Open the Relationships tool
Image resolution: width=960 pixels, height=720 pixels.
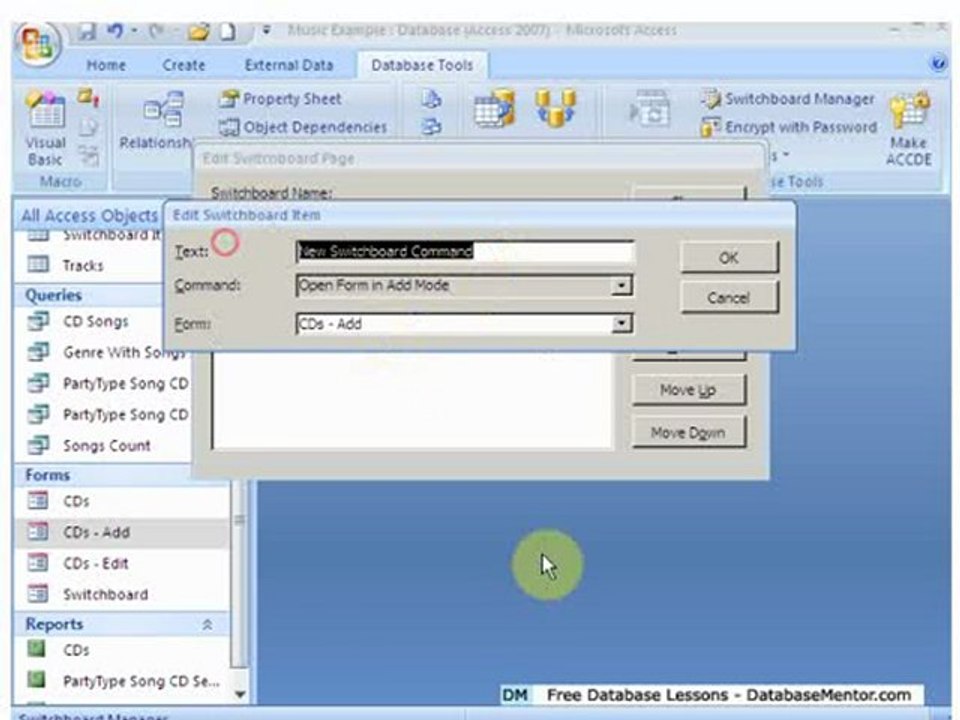pyautogui.click(x=157, y=121)
